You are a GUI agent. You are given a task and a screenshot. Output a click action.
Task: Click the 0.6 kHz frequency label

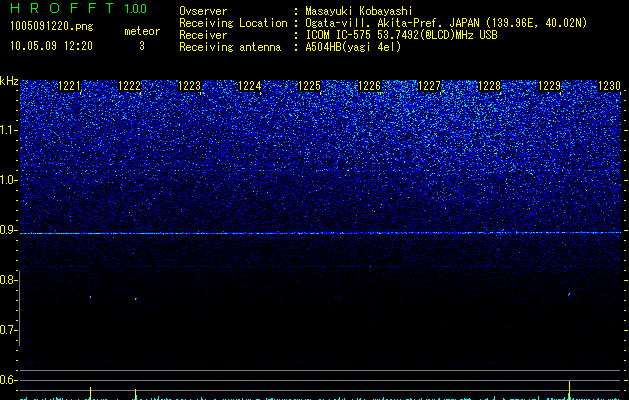(x=8, y=380)
